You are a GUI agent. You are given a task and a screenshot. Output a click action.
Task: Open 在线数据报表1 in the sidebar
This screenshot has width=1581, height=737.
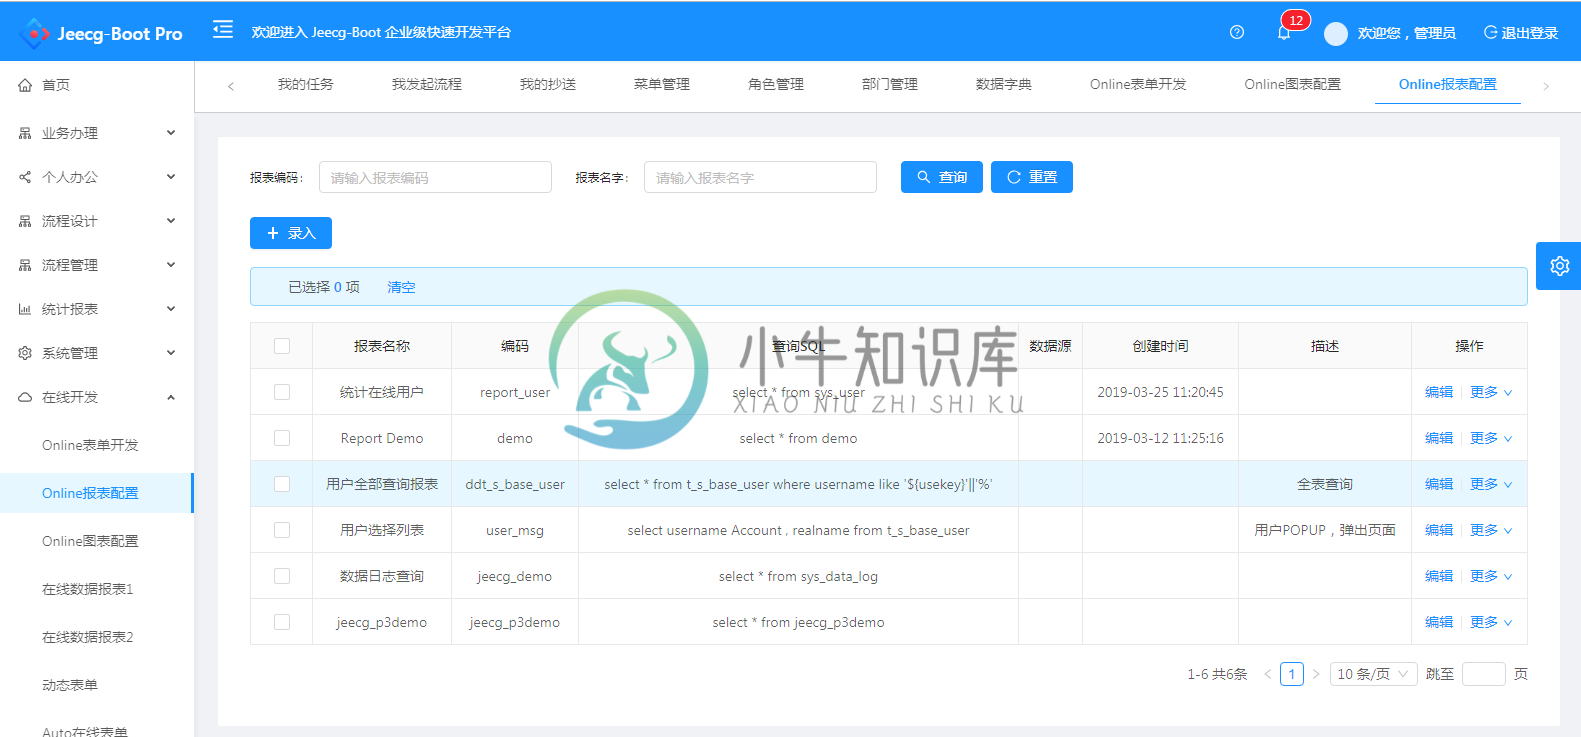[88, 589]
